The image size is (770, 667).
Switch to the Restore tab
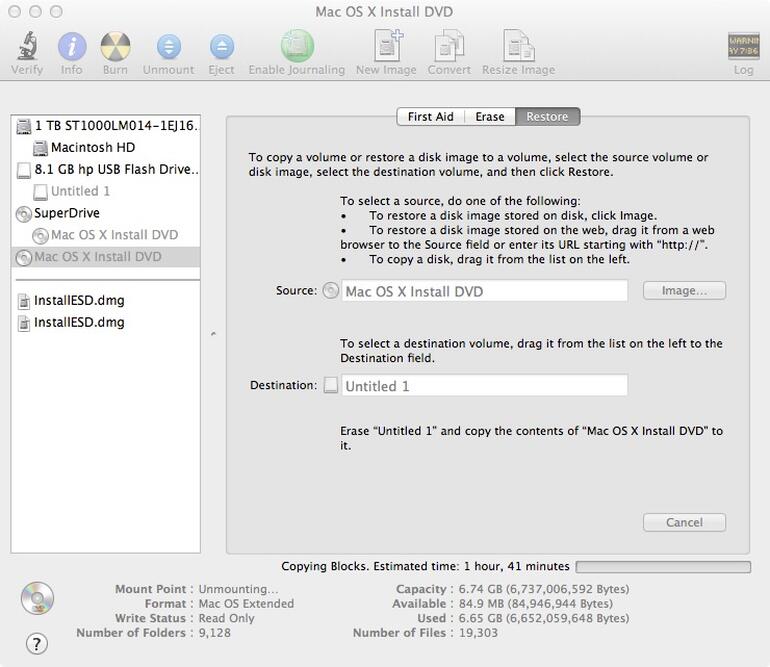point(547,117)
